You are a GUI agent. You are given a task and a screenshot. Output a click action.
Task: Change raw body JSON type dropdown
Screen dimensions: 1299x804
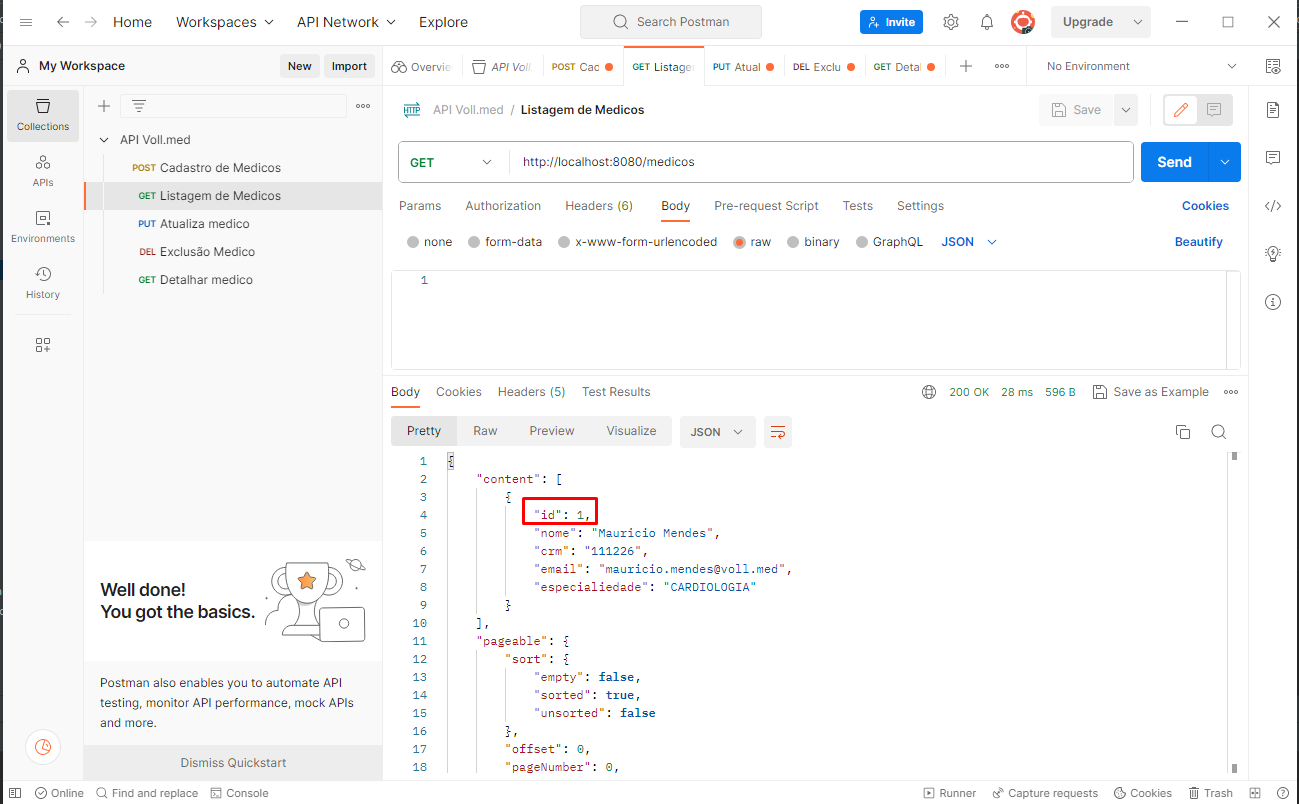tap(969, 242)
